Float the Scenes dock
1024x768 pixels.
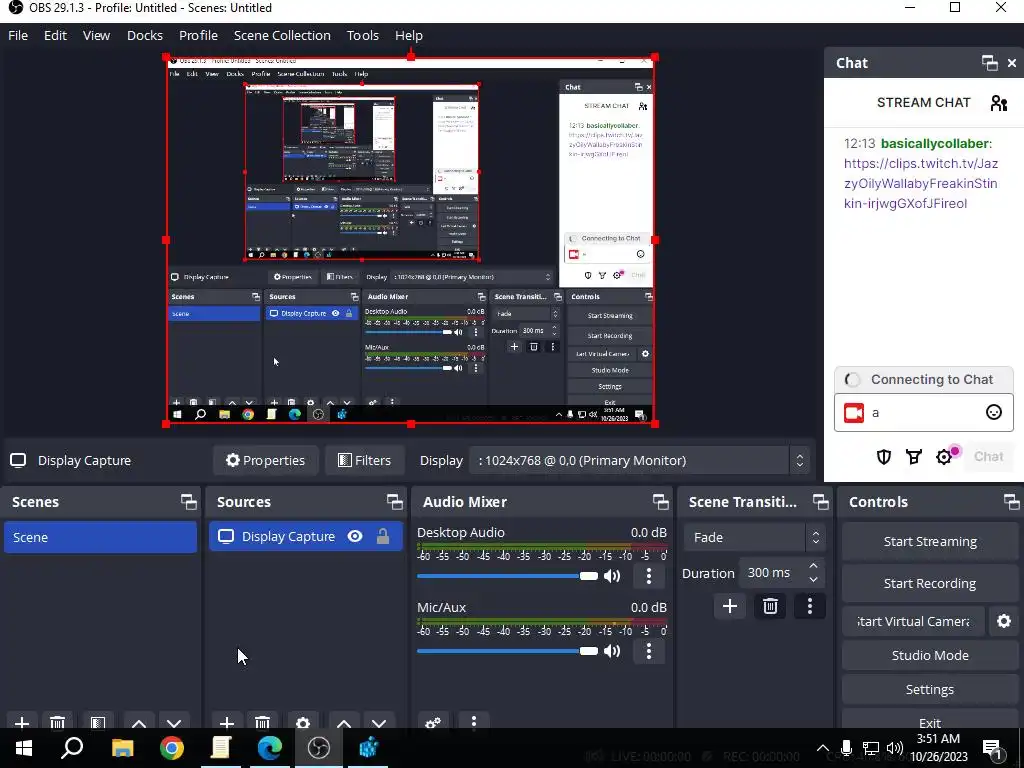pyautogui.click(x=189, y=502)
